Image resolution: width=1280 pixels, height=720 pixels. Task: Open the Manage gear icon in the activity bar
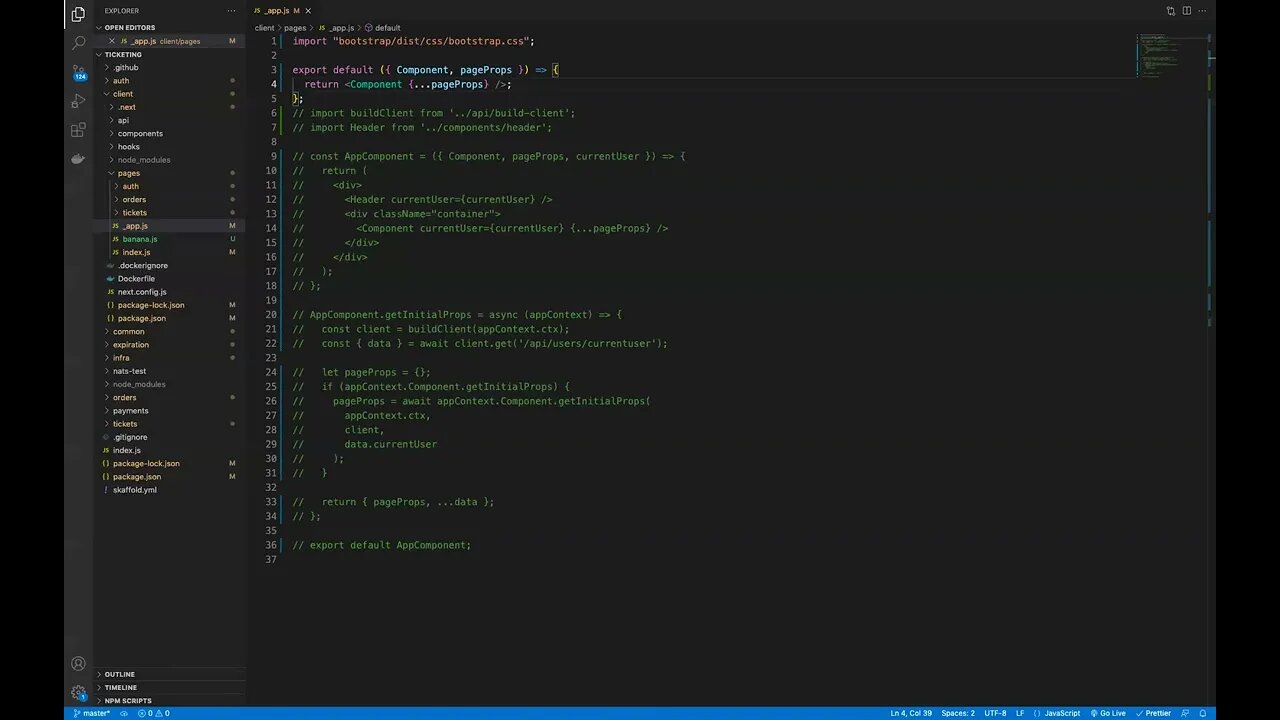78,692
